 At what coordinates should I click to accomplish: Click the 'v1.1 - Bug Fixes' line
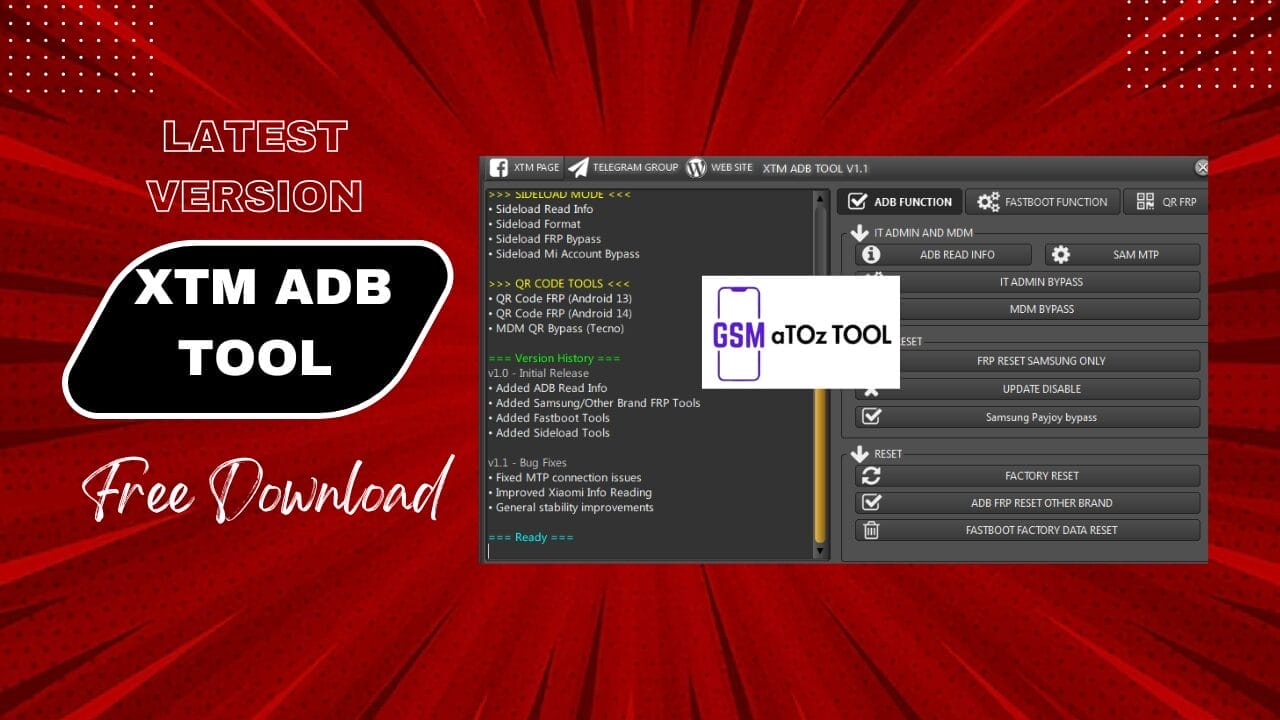tap(527, 463)
